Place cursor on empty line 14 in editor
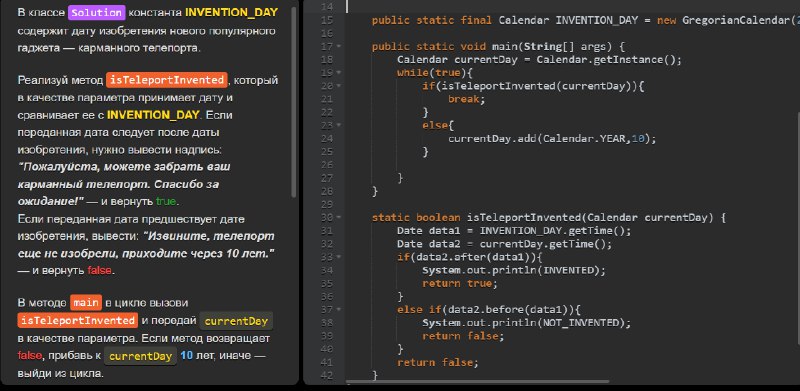Viewport: 800px width, 391px height. point(571,7)
